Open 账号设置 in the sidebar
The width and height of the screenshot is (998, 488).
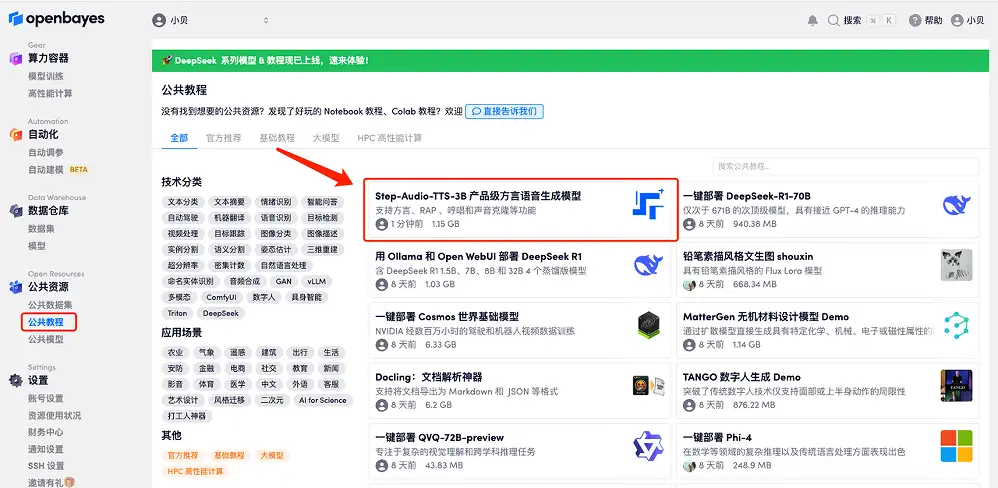46,398
